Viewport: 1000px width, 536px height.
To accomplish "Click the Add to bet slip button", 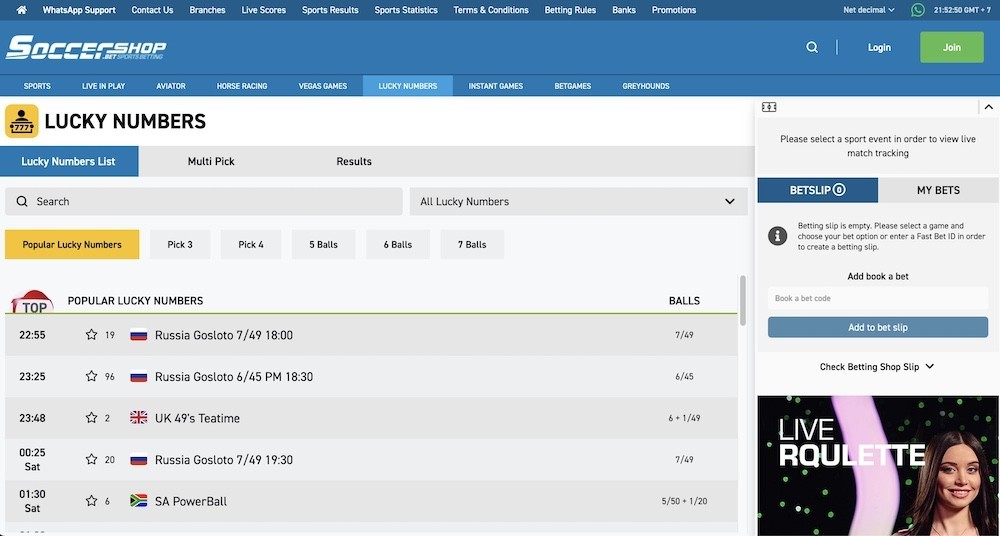I will coord(877,327).
